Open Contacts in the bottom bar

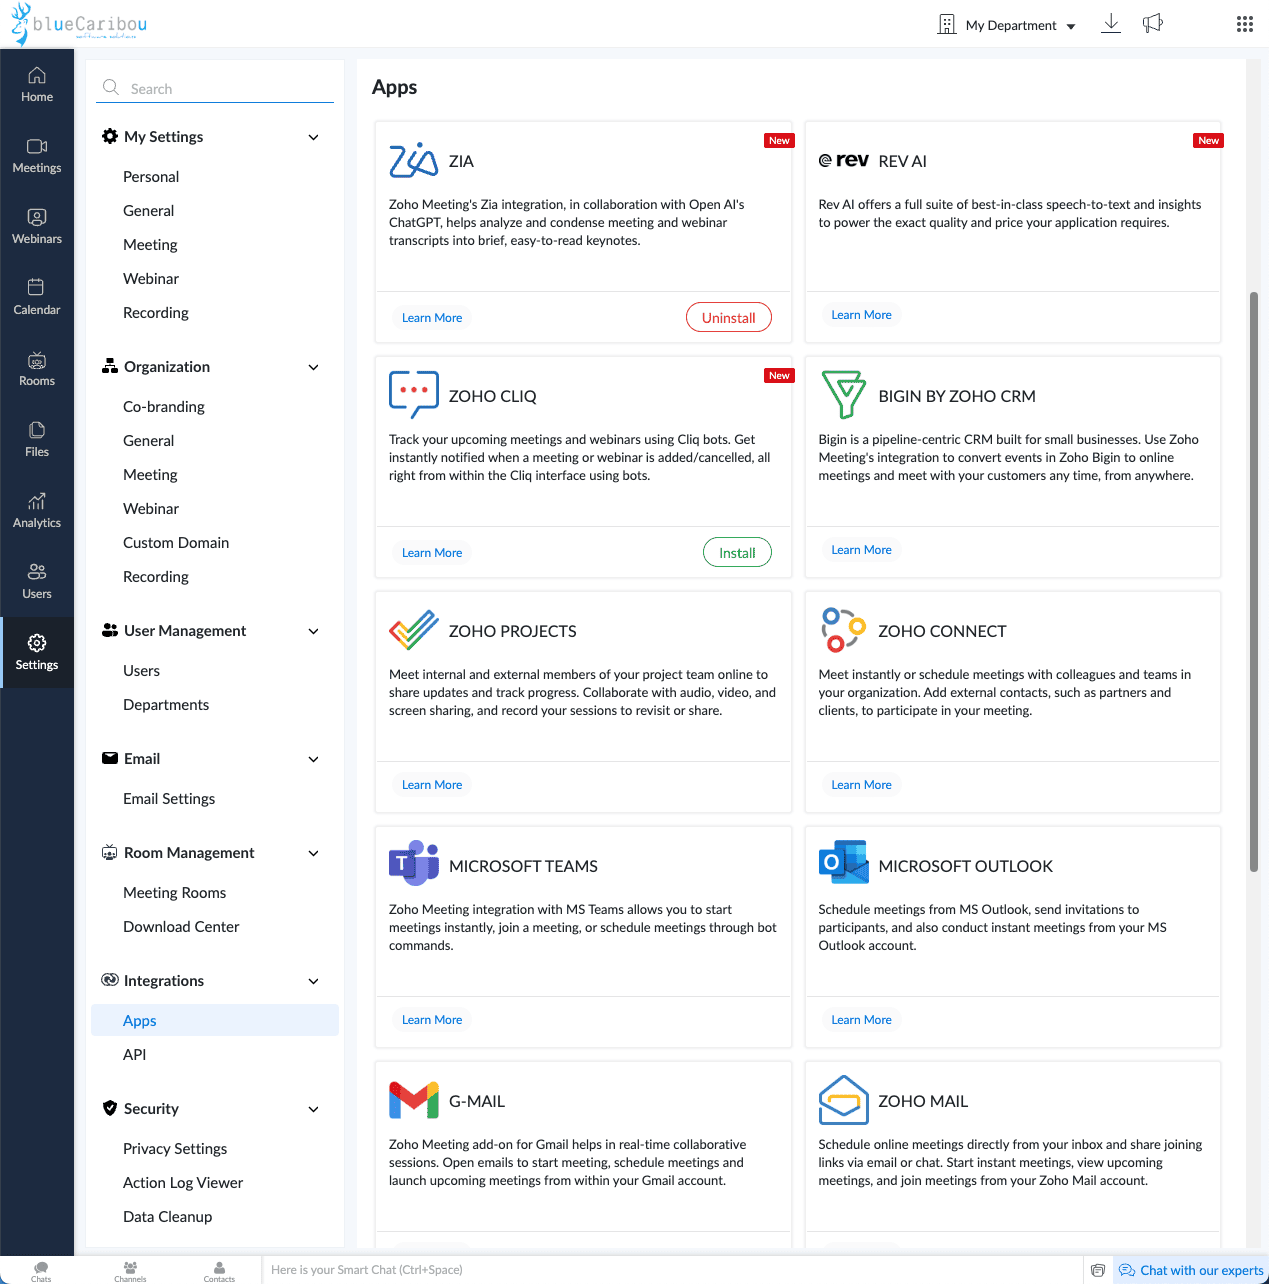coord(219,1271)
